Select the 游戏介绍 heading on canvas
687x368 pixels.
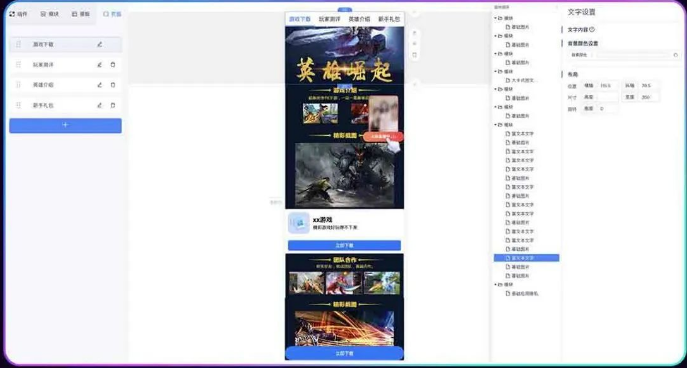344,90
